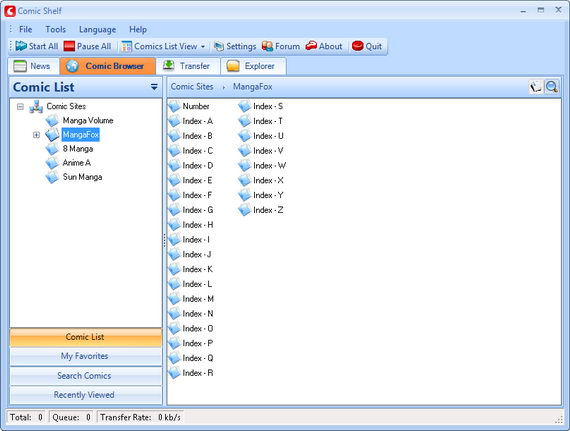Expand the MangaFox tree node
570x431 pixels.
(36, 135)
